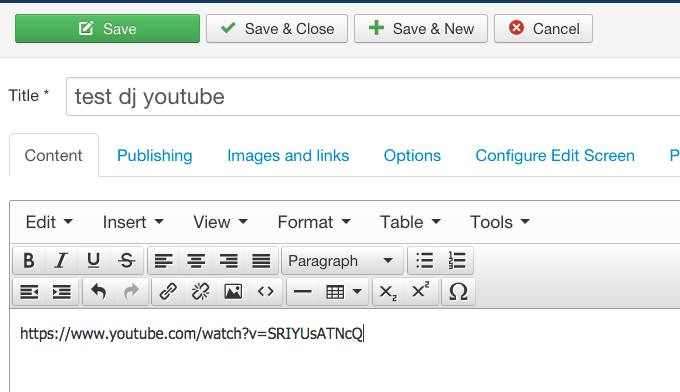This screenshot has height=392, width=680.
Task: Open the View menu
Action: (x=220, y=222)
